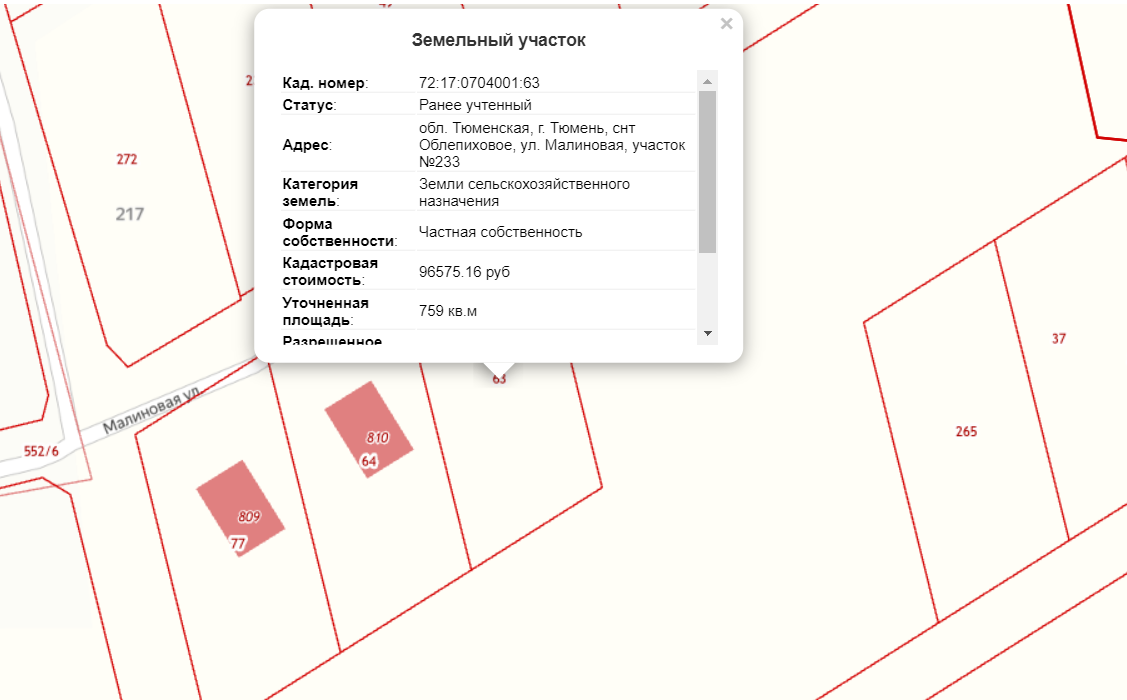Click the address text with Облепиховое
This screenshot has width=1127, height=700.
tap(552, 144)
